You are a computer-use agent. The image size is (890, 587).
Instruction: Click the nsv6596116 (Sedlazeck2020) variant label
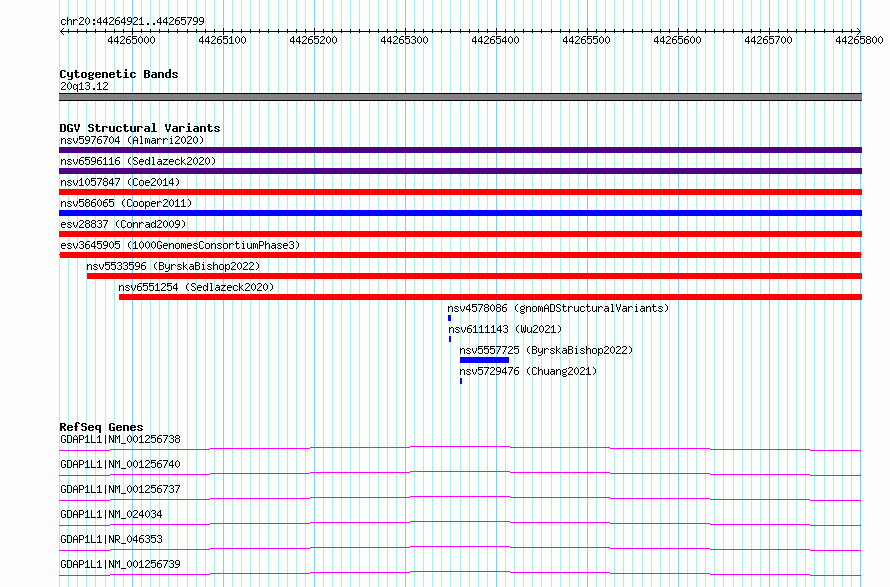coord(138,161)
